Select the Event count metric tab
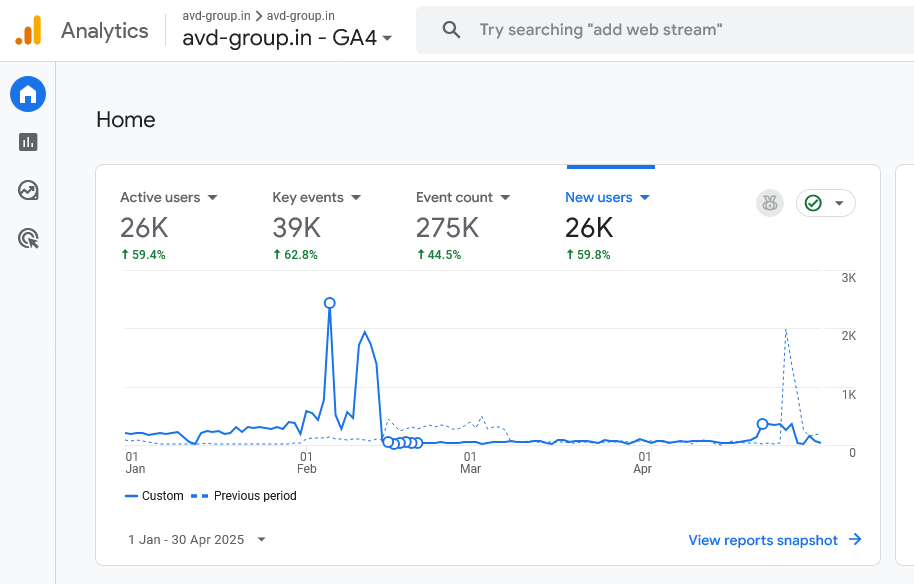Screen dimensions: 914x584 pyautogui.click(x=455, y=198)
